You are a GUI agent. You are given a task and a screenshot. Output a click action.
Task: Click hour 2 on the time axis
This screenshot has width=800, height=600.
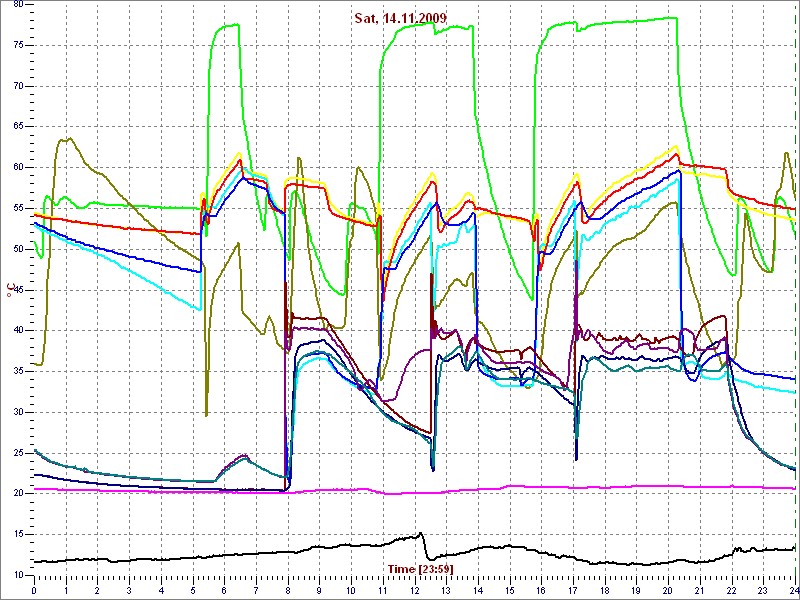click(x=97, y=591)
